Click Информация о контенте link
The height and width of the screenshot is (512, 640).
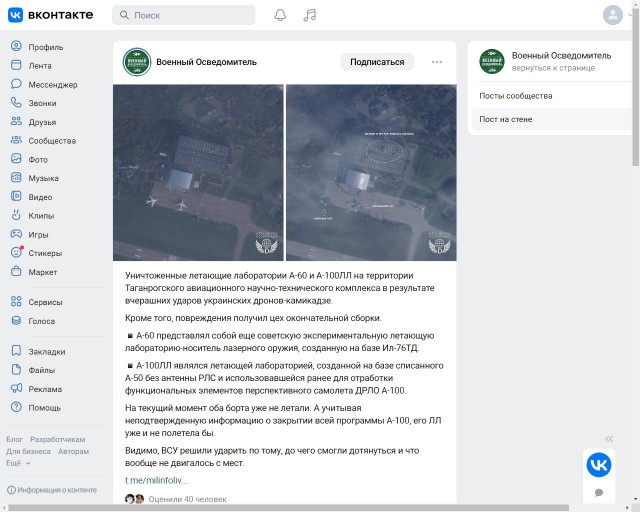point(57,490)
